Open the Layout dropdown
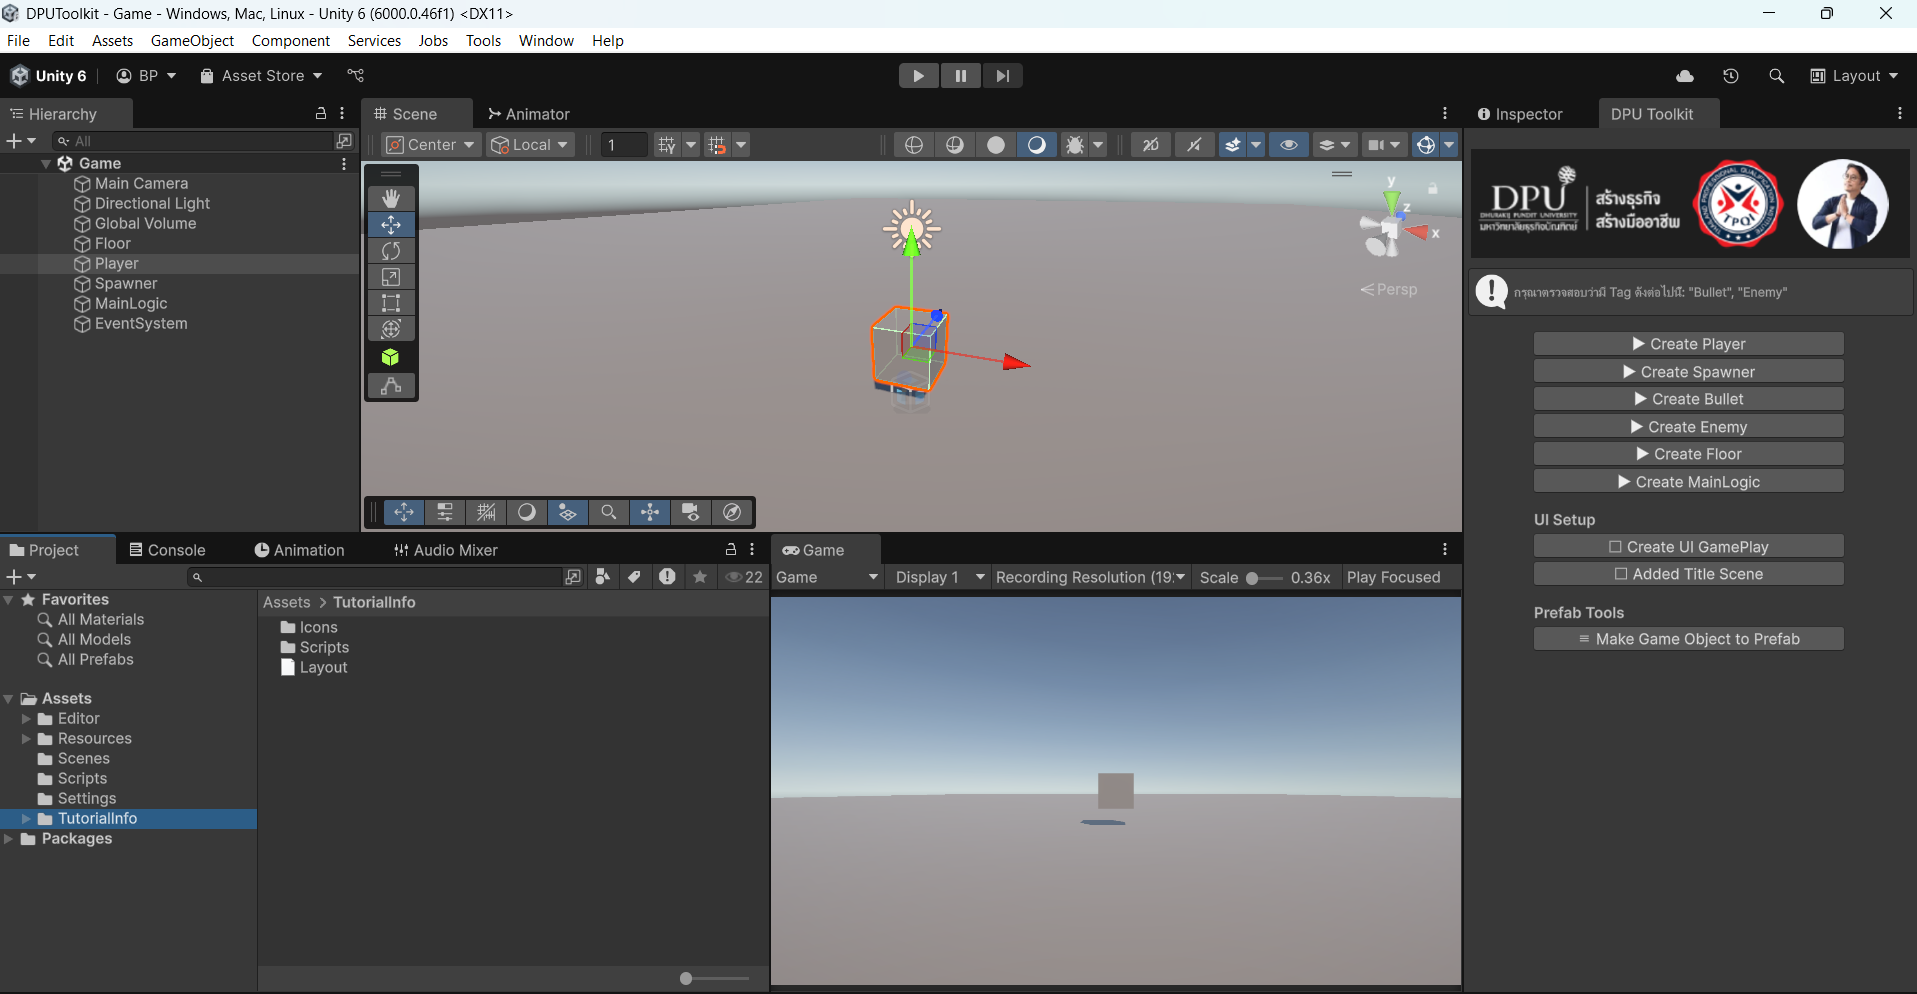This screenshot has height=994, width=1917. (1854, 76)
